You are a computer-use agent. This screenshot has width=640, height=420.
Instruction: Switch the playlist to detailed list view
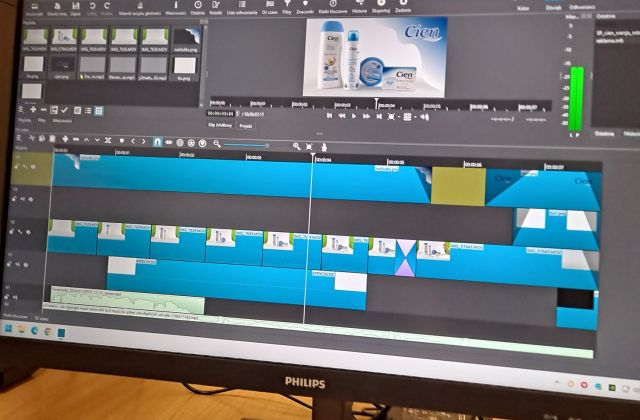coord(77,111)
